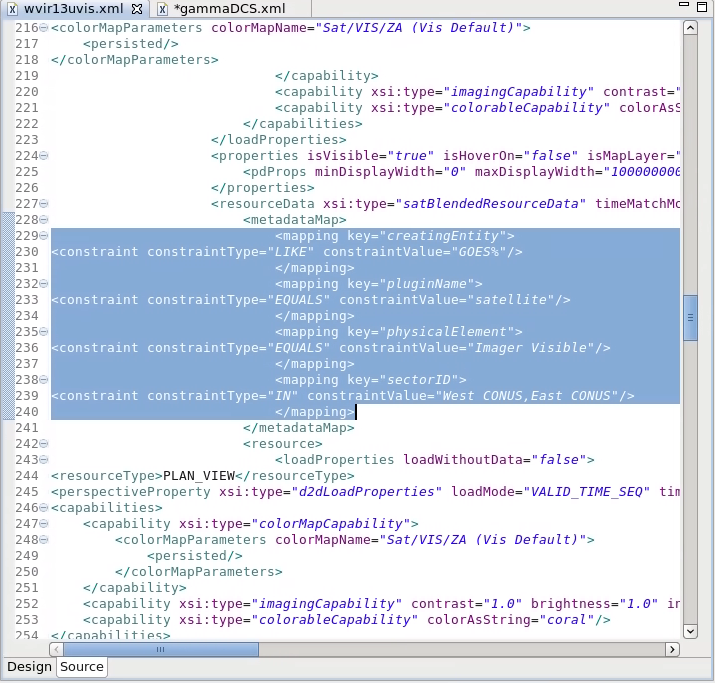
Task: Maximize the editor pane
Action: [702, 6]
